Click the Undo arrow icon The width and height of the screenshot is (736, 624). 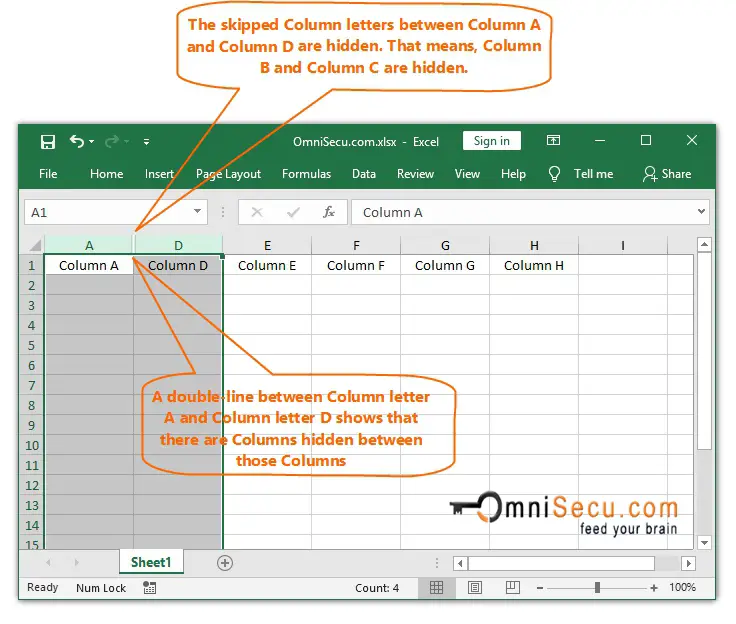point(77,141)
